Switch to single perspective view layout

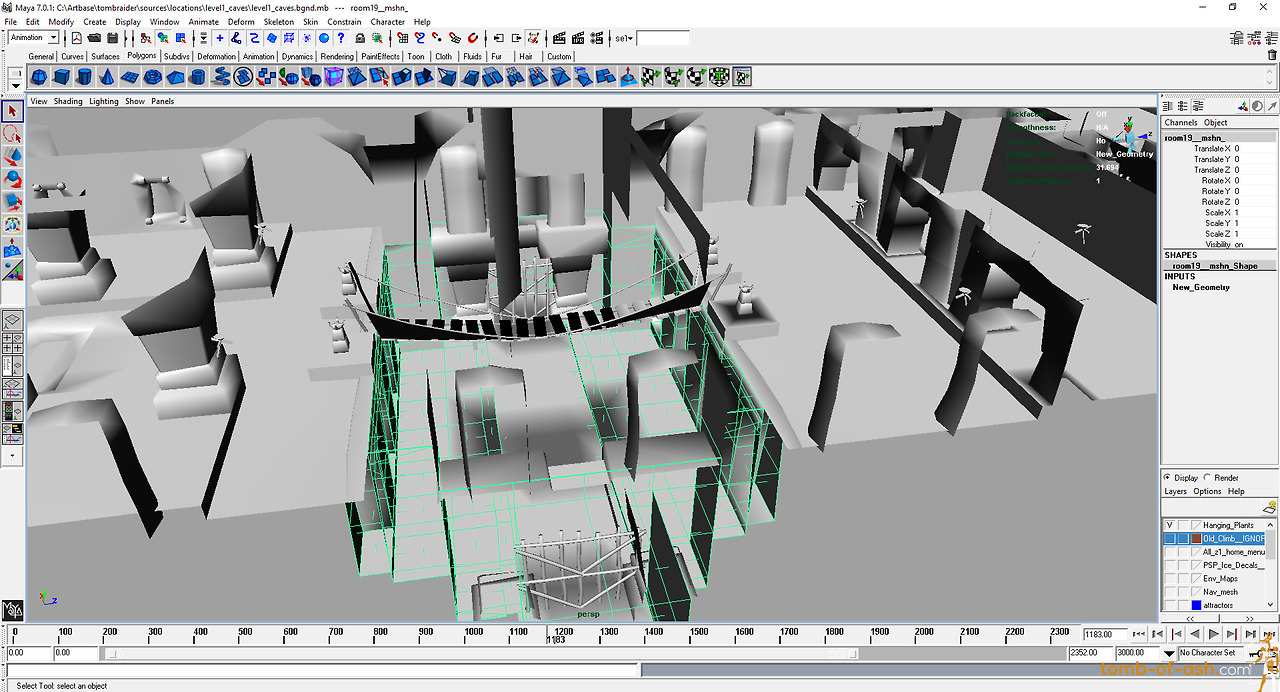(13, 322)
